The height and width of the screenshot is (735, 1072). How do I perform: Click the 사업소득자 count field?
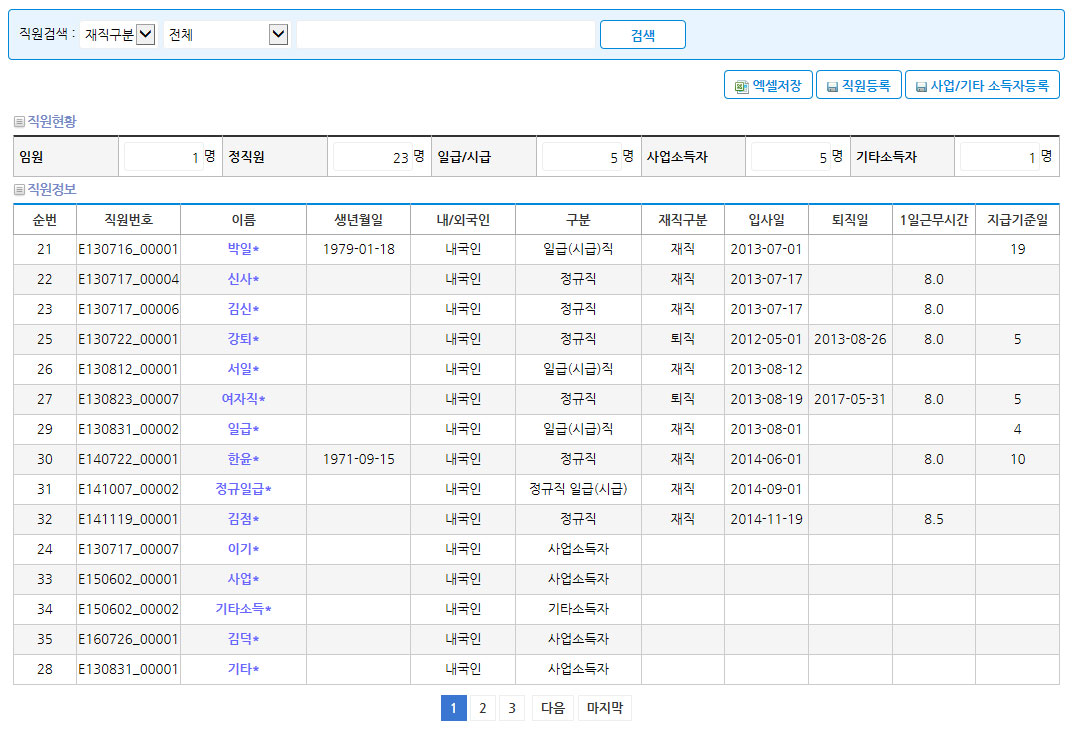point(791,157)
